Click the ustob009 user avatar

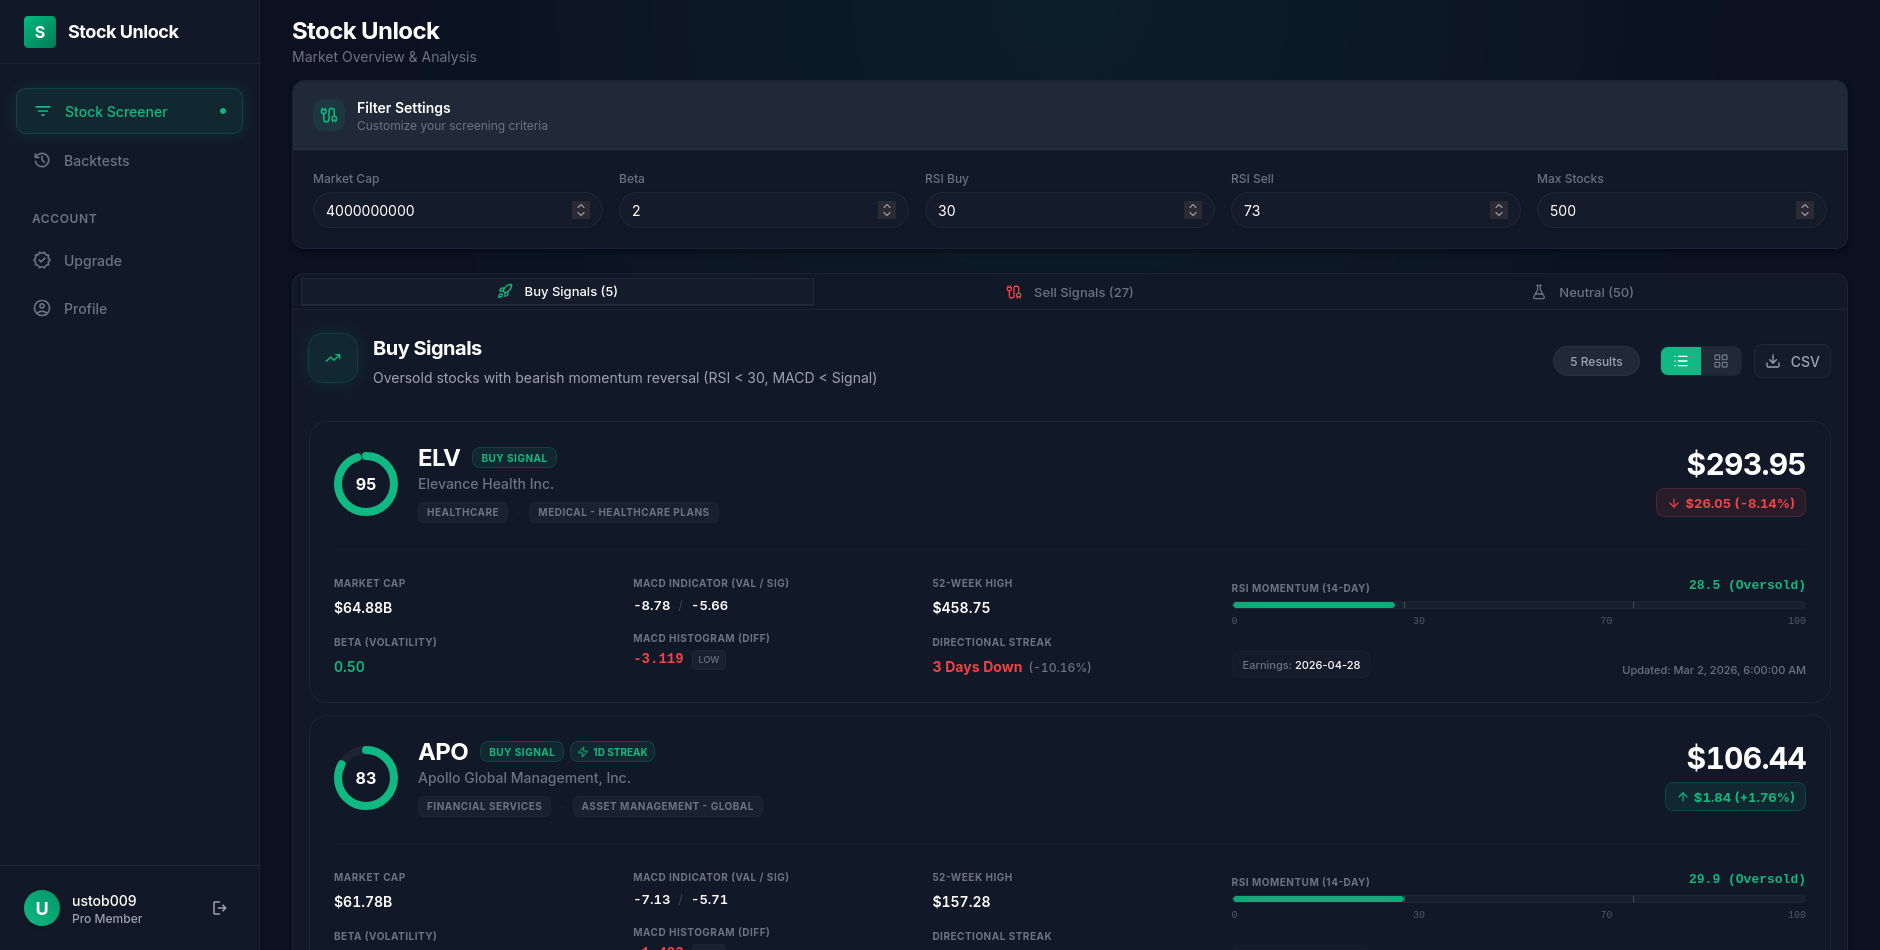pos(42,908)
